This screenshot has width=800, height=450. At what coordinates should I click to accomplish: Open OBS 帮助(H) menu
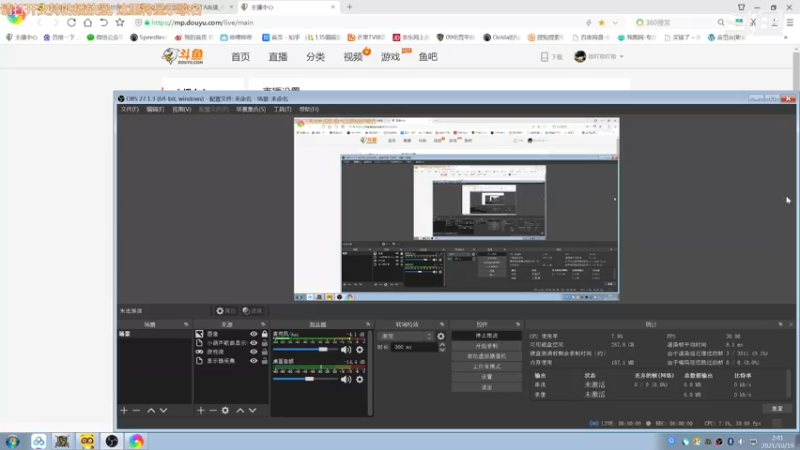(x=309, y=109)
